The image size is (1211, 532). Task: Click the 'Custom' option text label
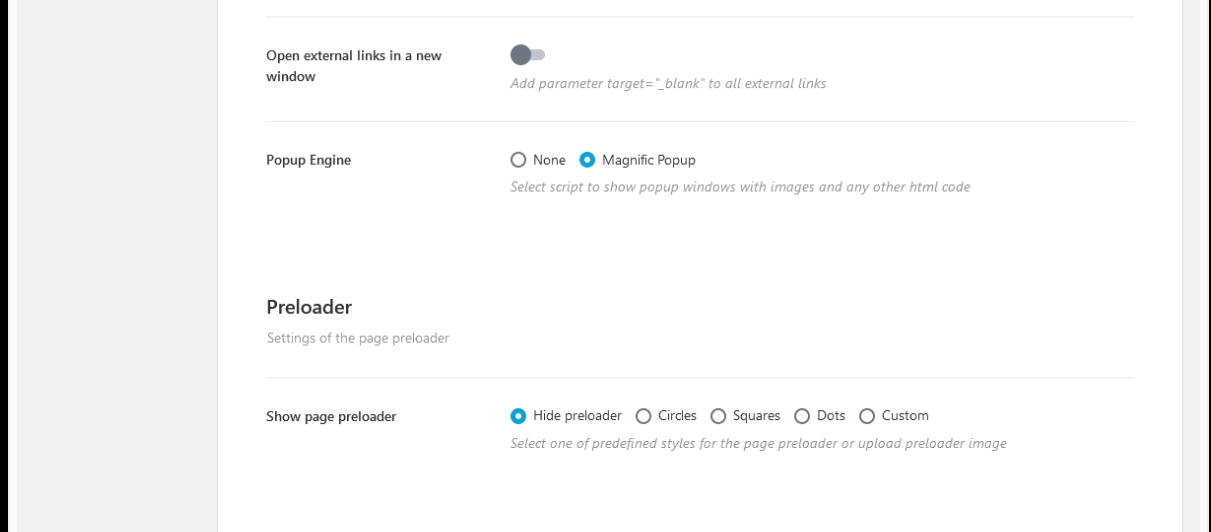(905, 416)
